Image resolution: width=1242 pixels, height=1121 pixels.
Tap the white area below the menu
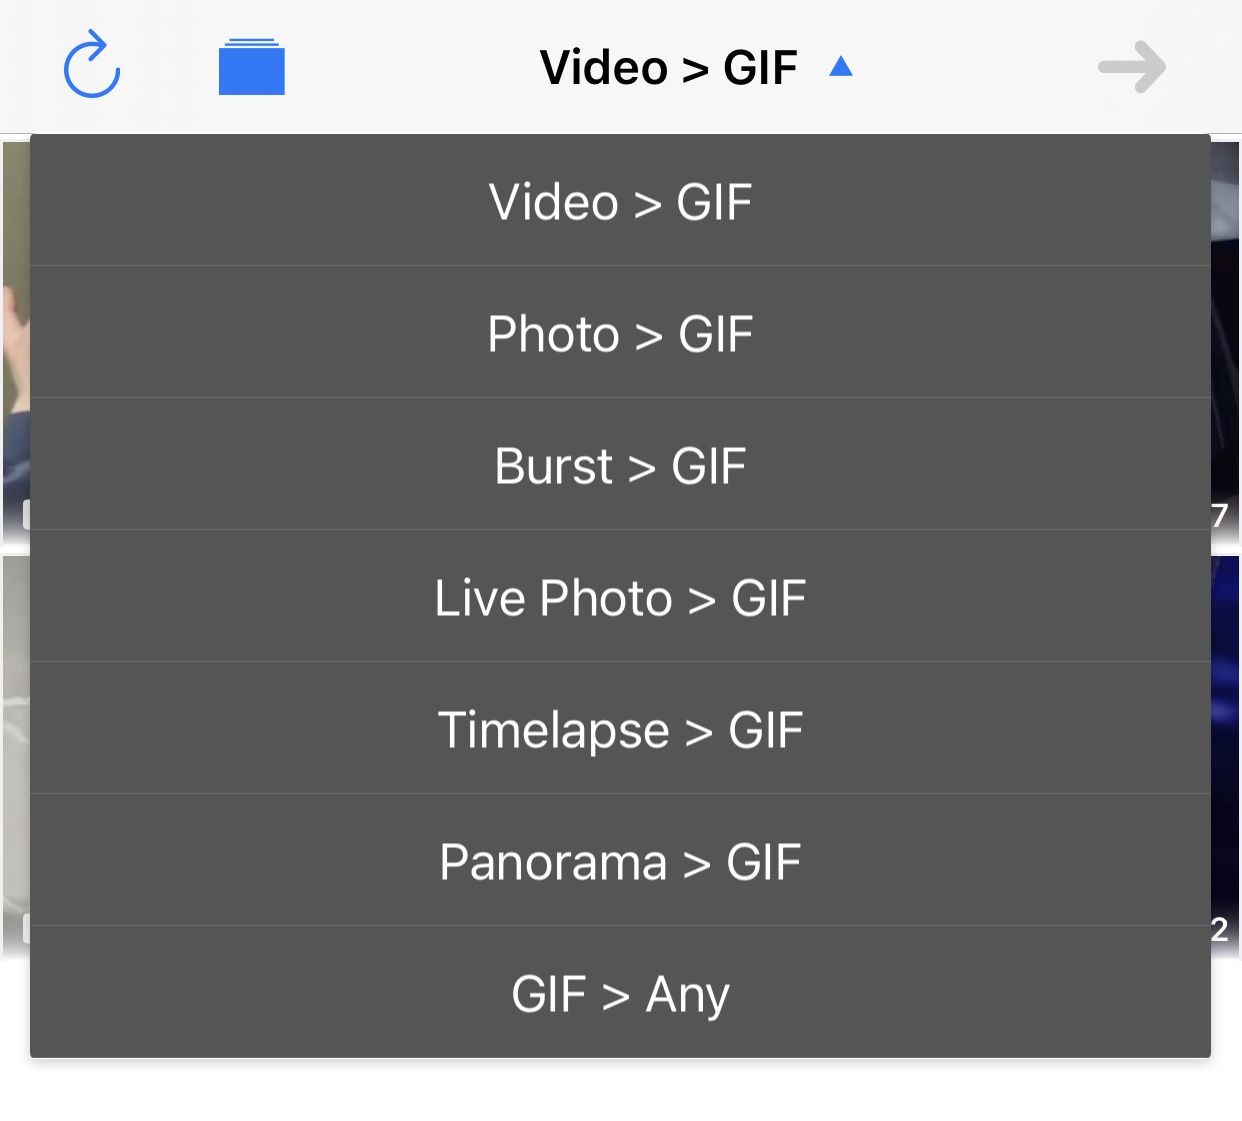620,1090
